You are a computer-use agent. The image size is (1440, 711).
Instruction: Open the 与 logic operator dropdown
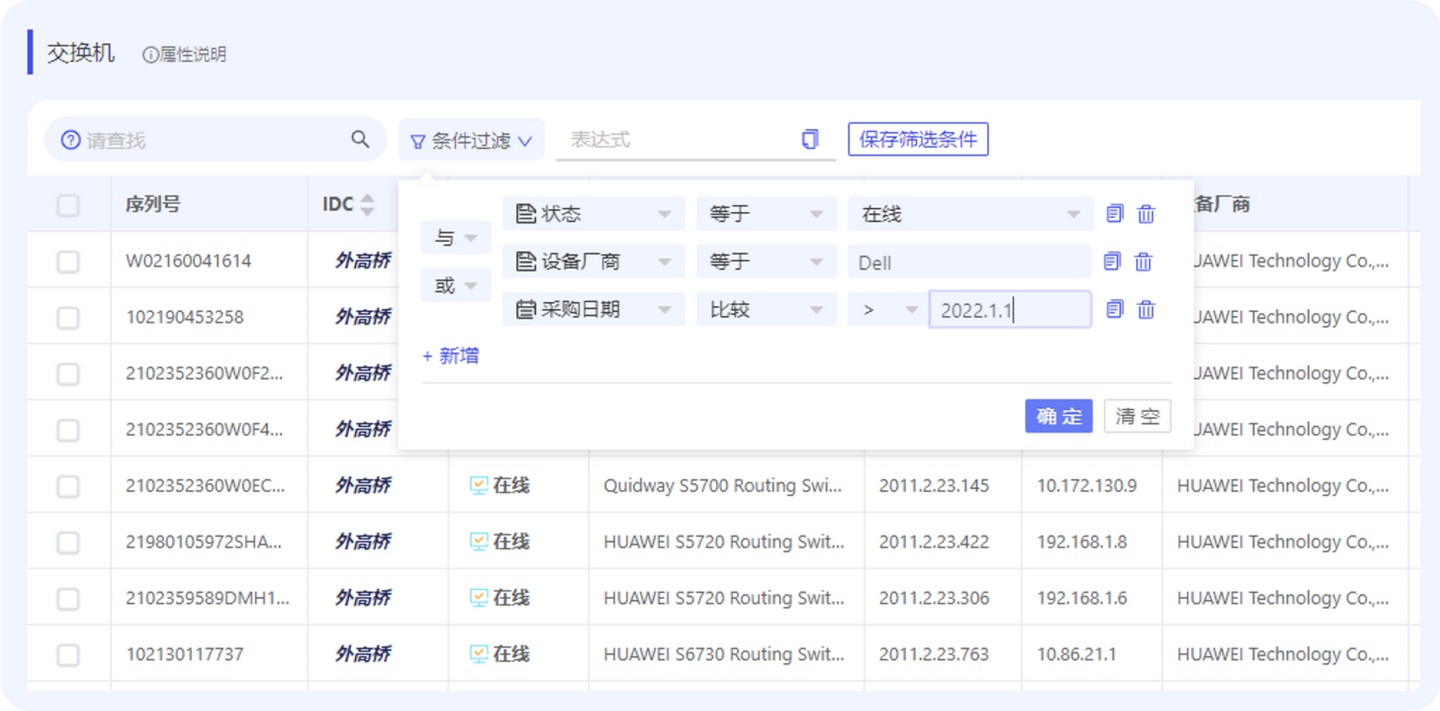pyautogui.click(x=456, y=237)
